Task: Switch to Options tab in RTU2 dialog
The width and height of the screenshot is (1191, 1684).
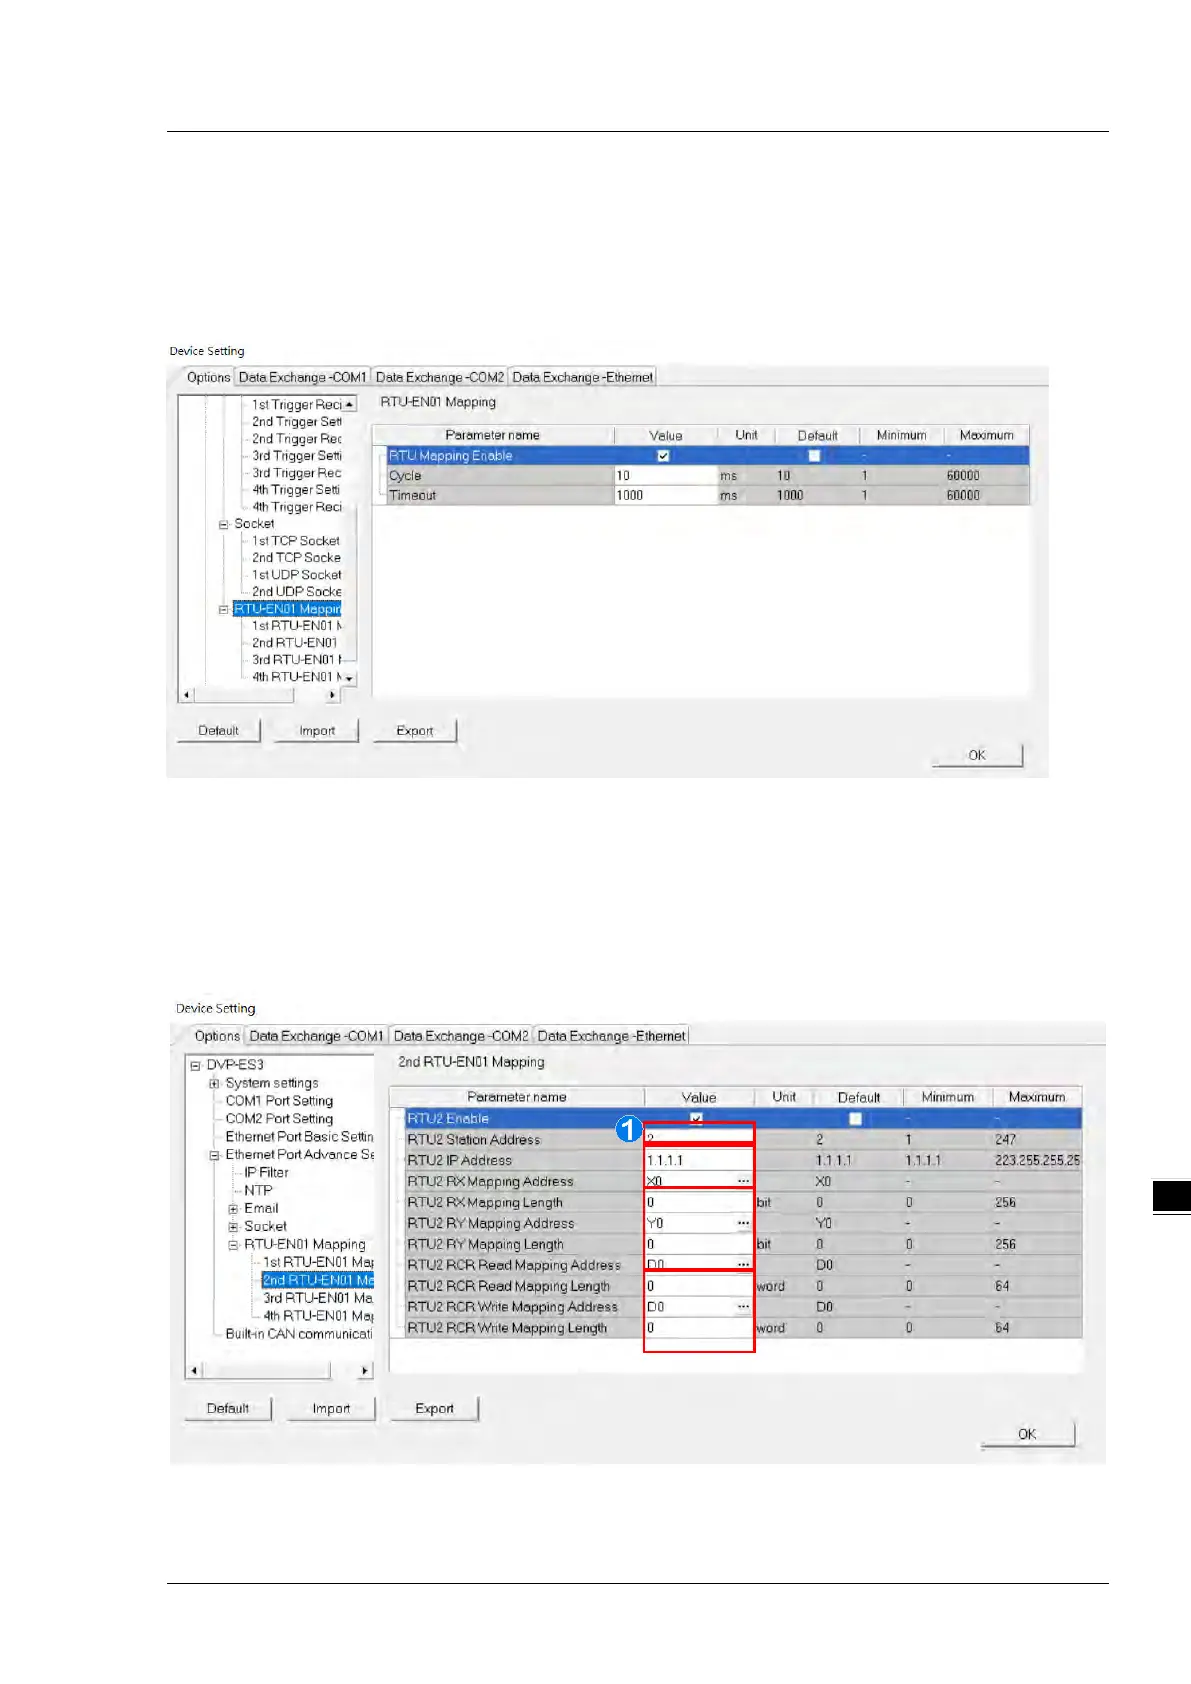Action: (x=217, y=1036)
